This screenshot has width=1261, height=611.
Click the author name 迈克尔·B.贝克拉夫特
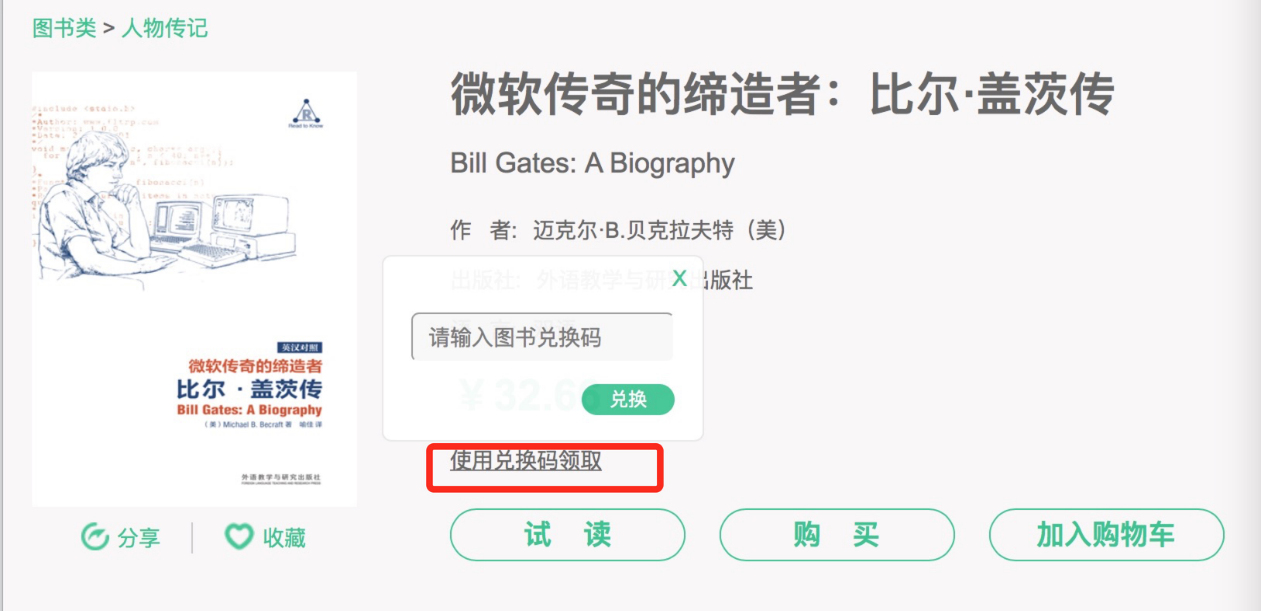click(660, 231)
